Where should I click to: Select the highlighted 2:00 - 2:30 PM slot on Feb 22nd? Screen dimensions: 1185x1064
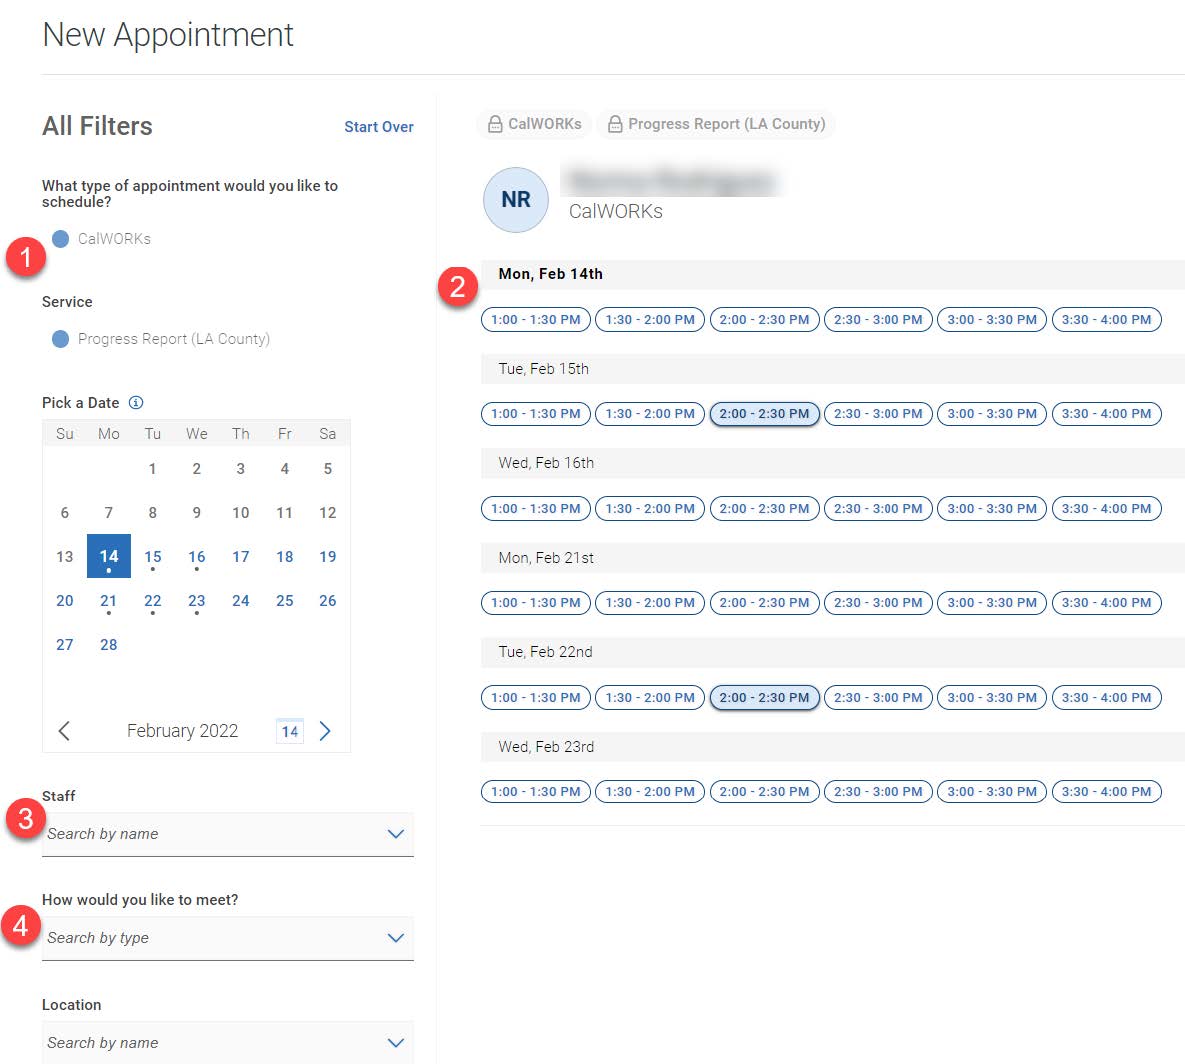764,697
